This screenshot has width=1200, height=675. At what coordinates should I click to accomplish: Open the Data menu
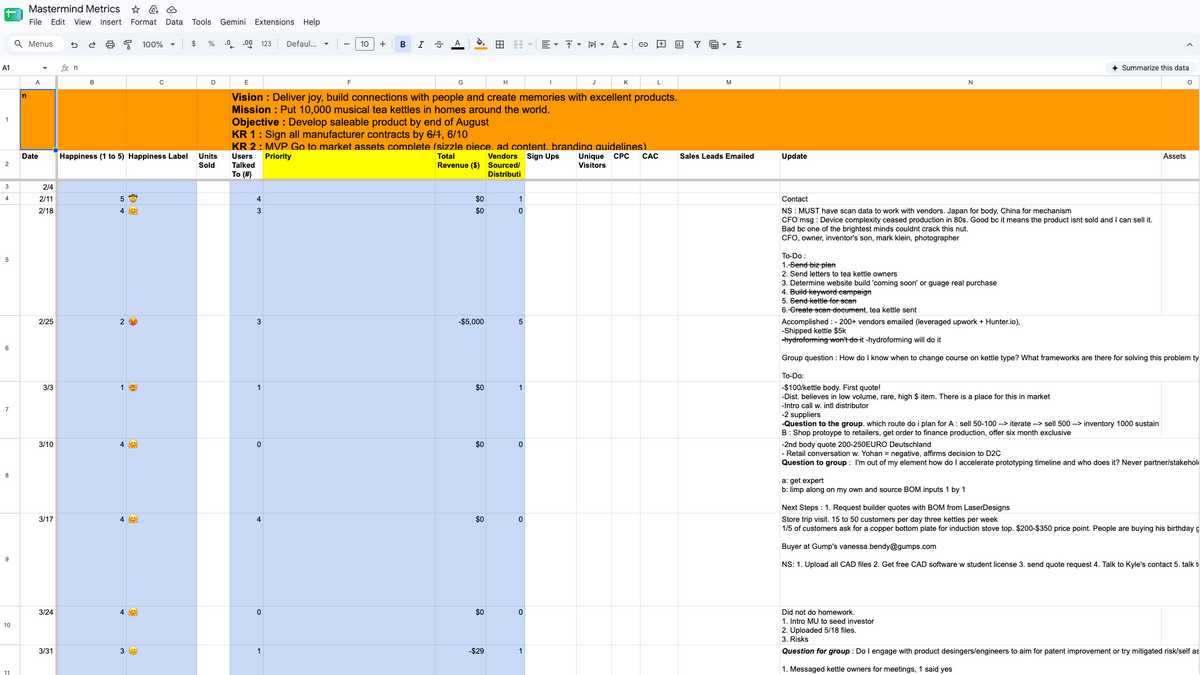(174, 22)
